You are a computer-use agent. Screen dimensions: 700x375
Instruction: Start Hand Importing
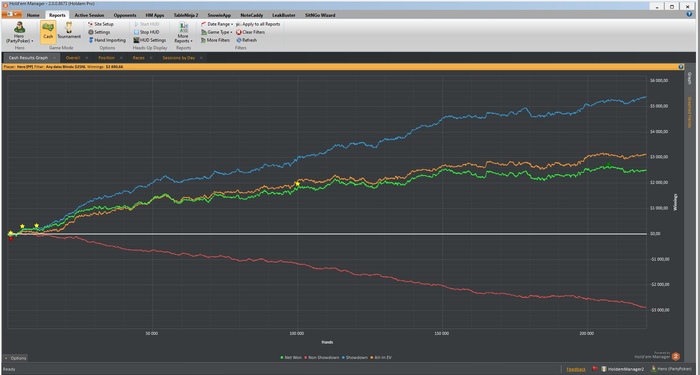pyautogui.click(x=107, y=40)
